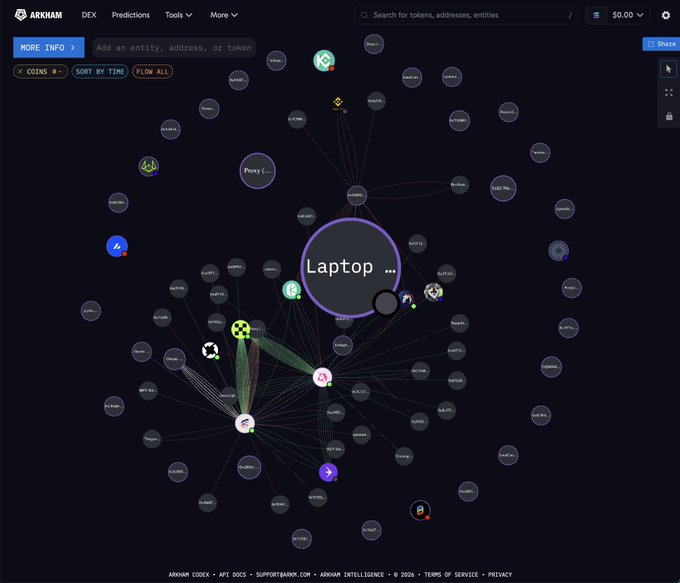The height and width of the screenshot is (583, 680).
Task: Select the pink Uniswap unicorn node
Action: point(322,377)
